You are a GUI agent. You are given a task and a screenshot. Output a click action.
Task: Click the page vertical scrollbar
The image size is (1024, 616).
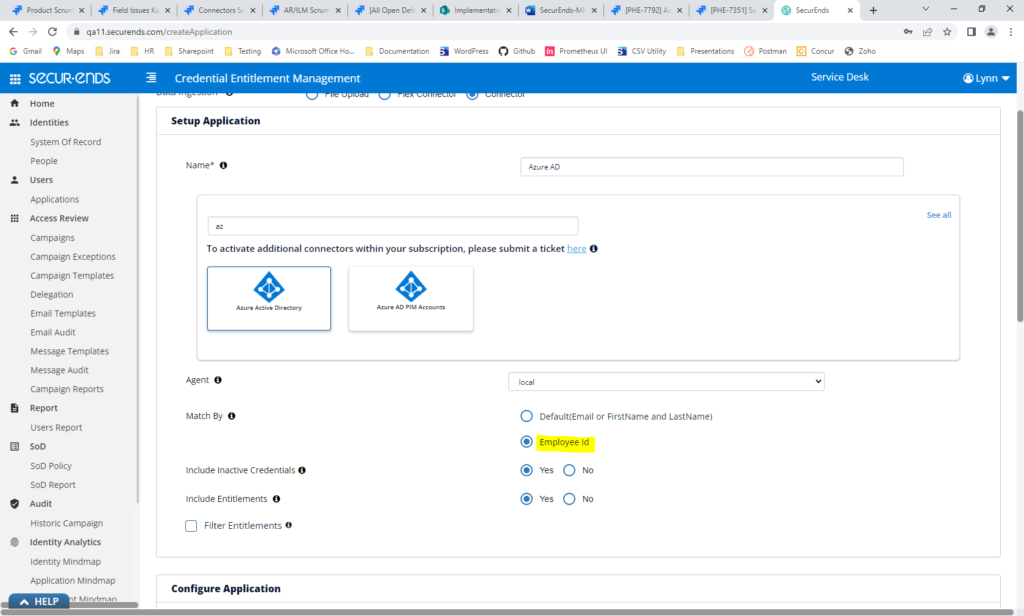pyautogui.click(x=1020, y=216)
